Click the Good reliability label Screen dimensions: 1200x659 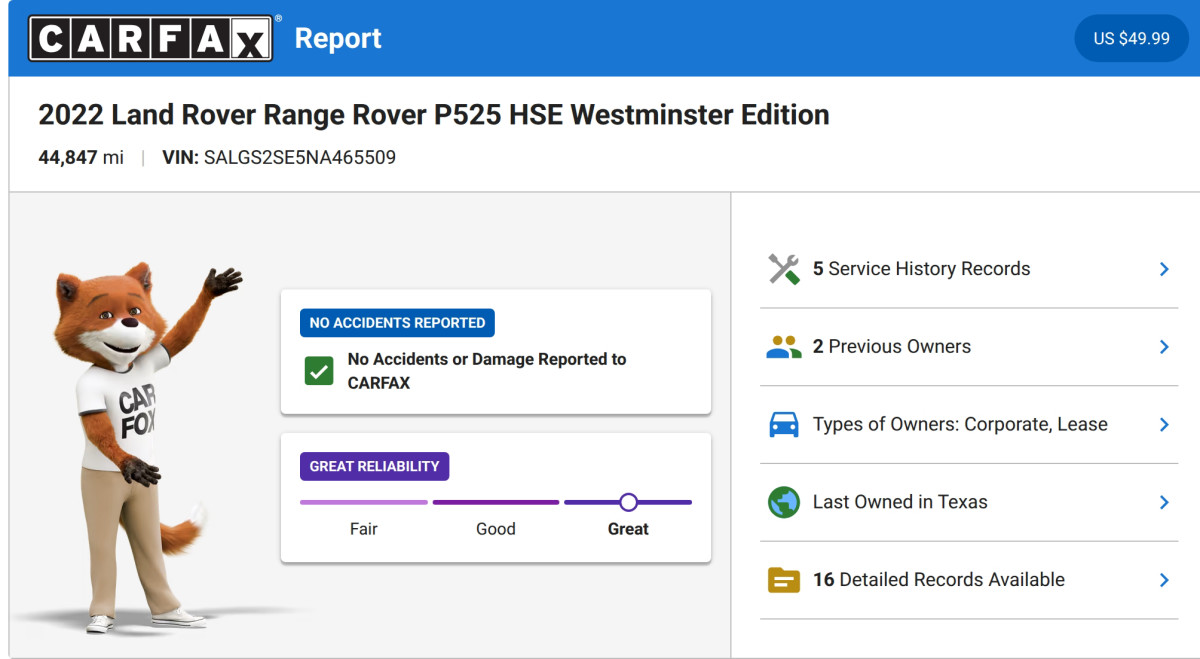(x=496, y=529)
